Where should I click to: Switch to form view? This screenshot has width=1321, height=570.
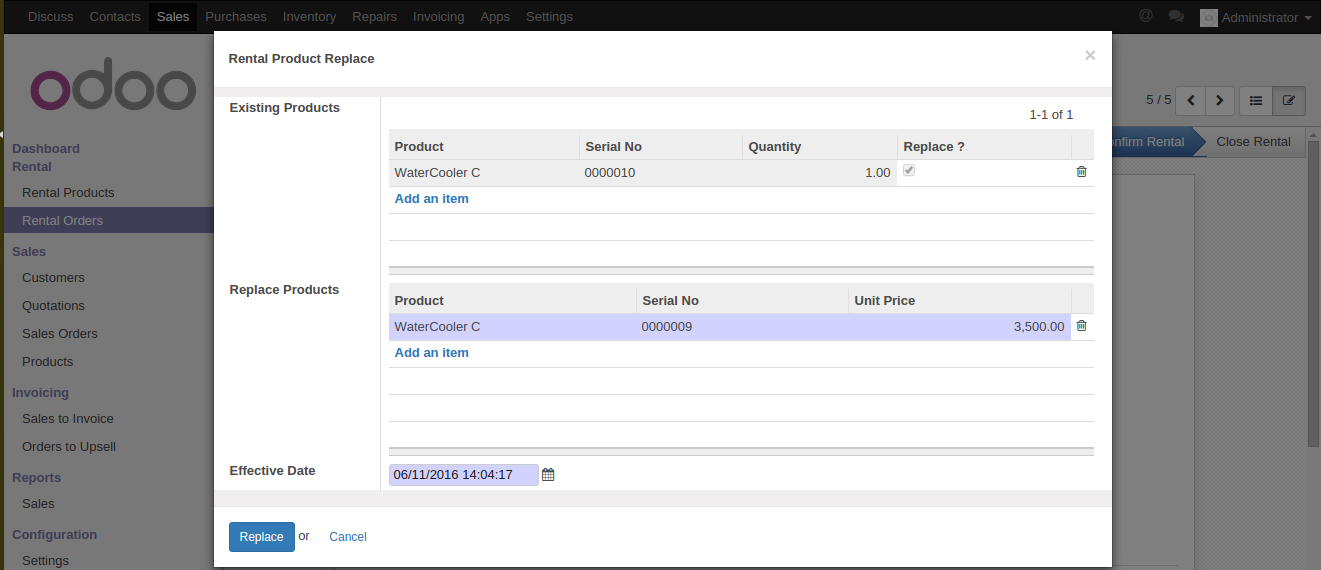[x=1289, y=100]
